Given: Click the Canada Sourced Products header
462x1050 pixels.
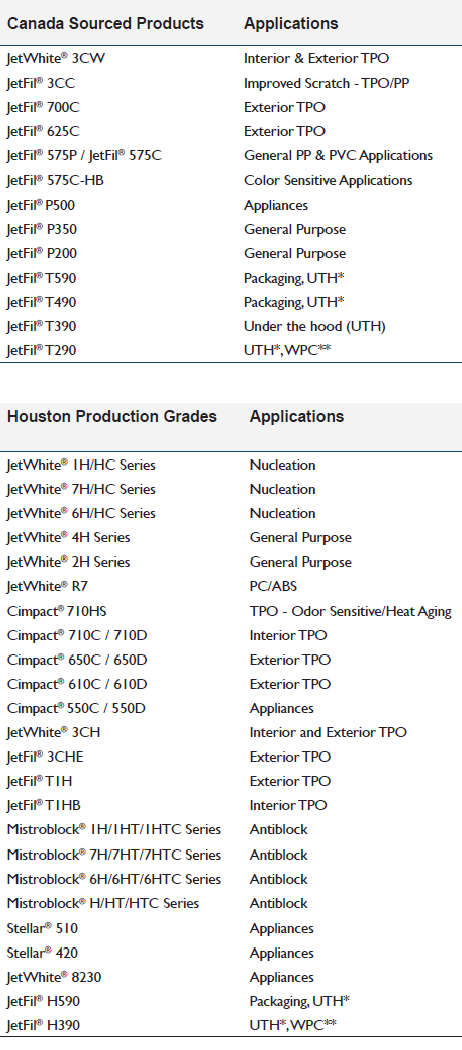Looking at the screenshot, I should tap(105, 23).
